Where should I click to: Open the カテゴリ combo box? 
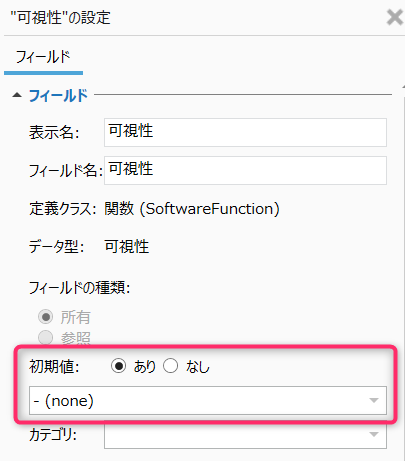(245, 435)
